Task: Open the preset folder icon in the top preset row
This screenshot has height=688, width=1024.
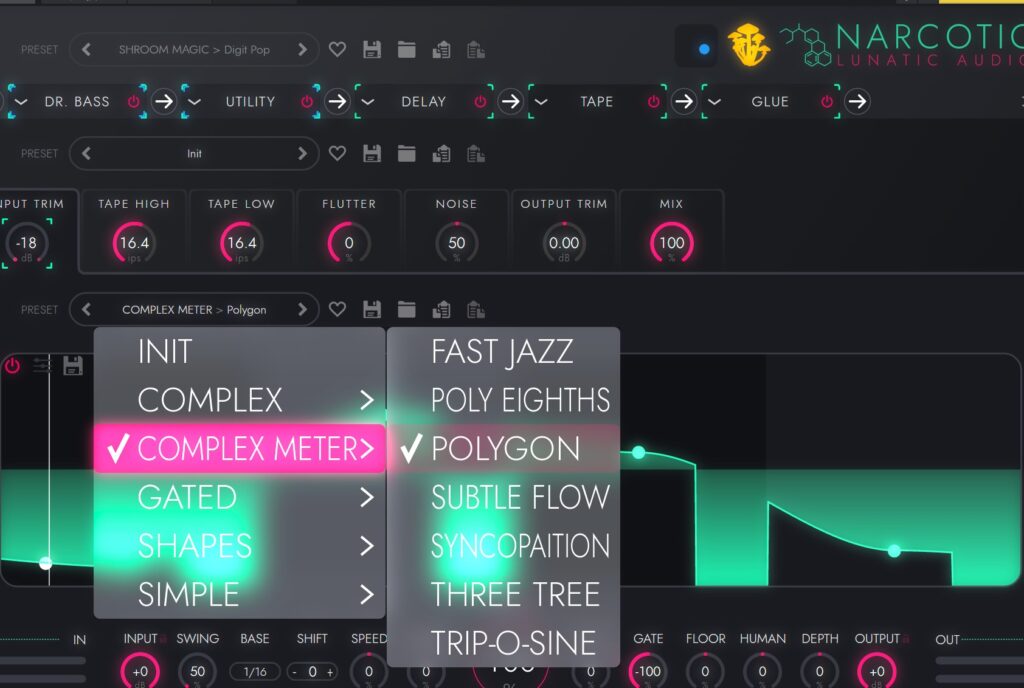Action: tap(406, 49)
